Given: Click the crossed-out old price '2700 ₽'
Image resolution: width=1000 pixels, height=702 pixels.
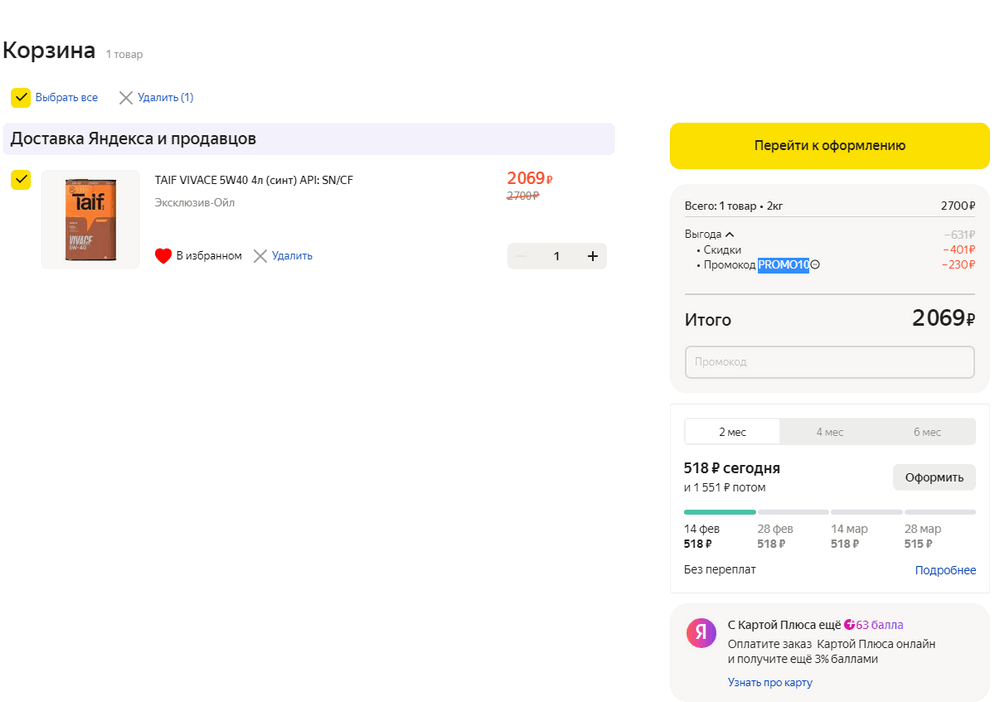Looking at the screenshot, I should 523,196.
